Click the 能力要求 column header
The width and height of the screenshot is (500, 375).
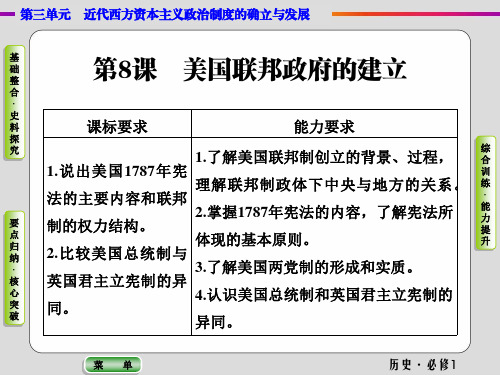pos(324,127)
